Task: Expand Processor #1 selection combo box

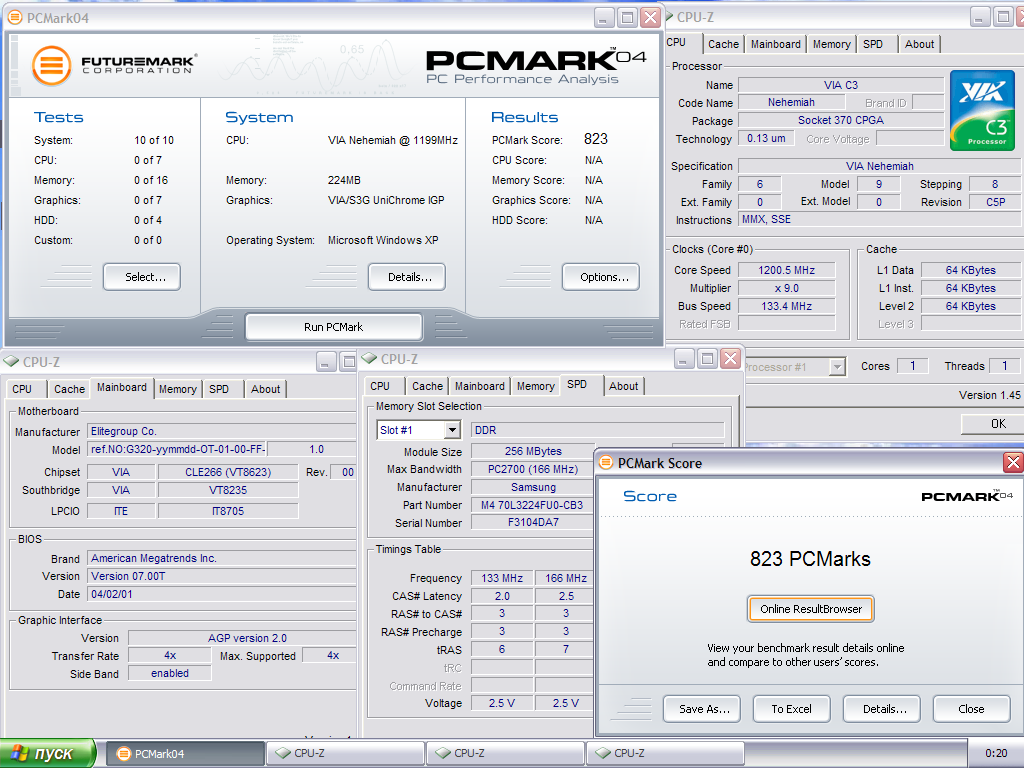Action: point(837,367)
